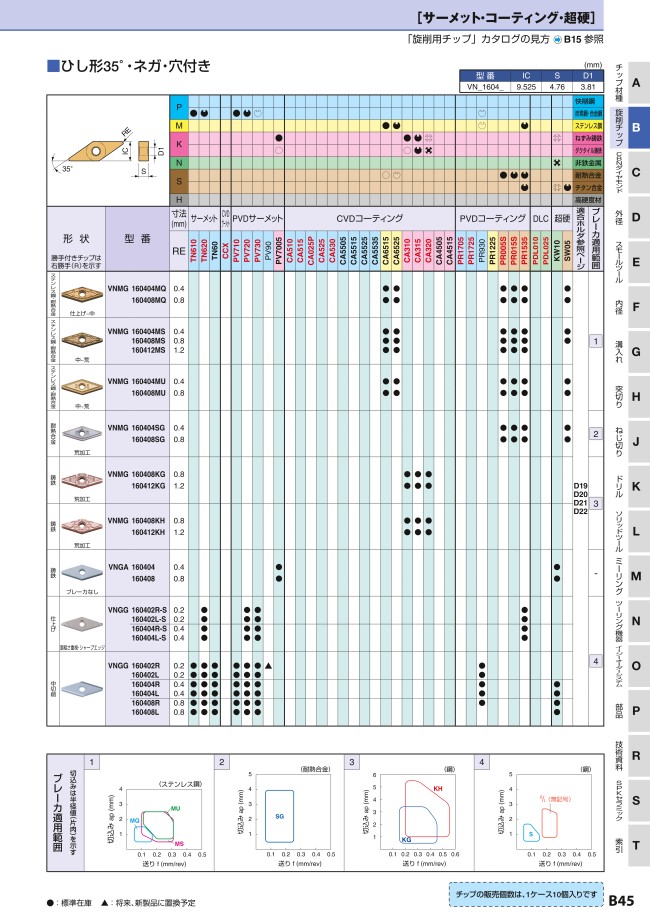Screen dimensions: 650x919
Task: Click the B15 page reference link
Action: (571, 40)
